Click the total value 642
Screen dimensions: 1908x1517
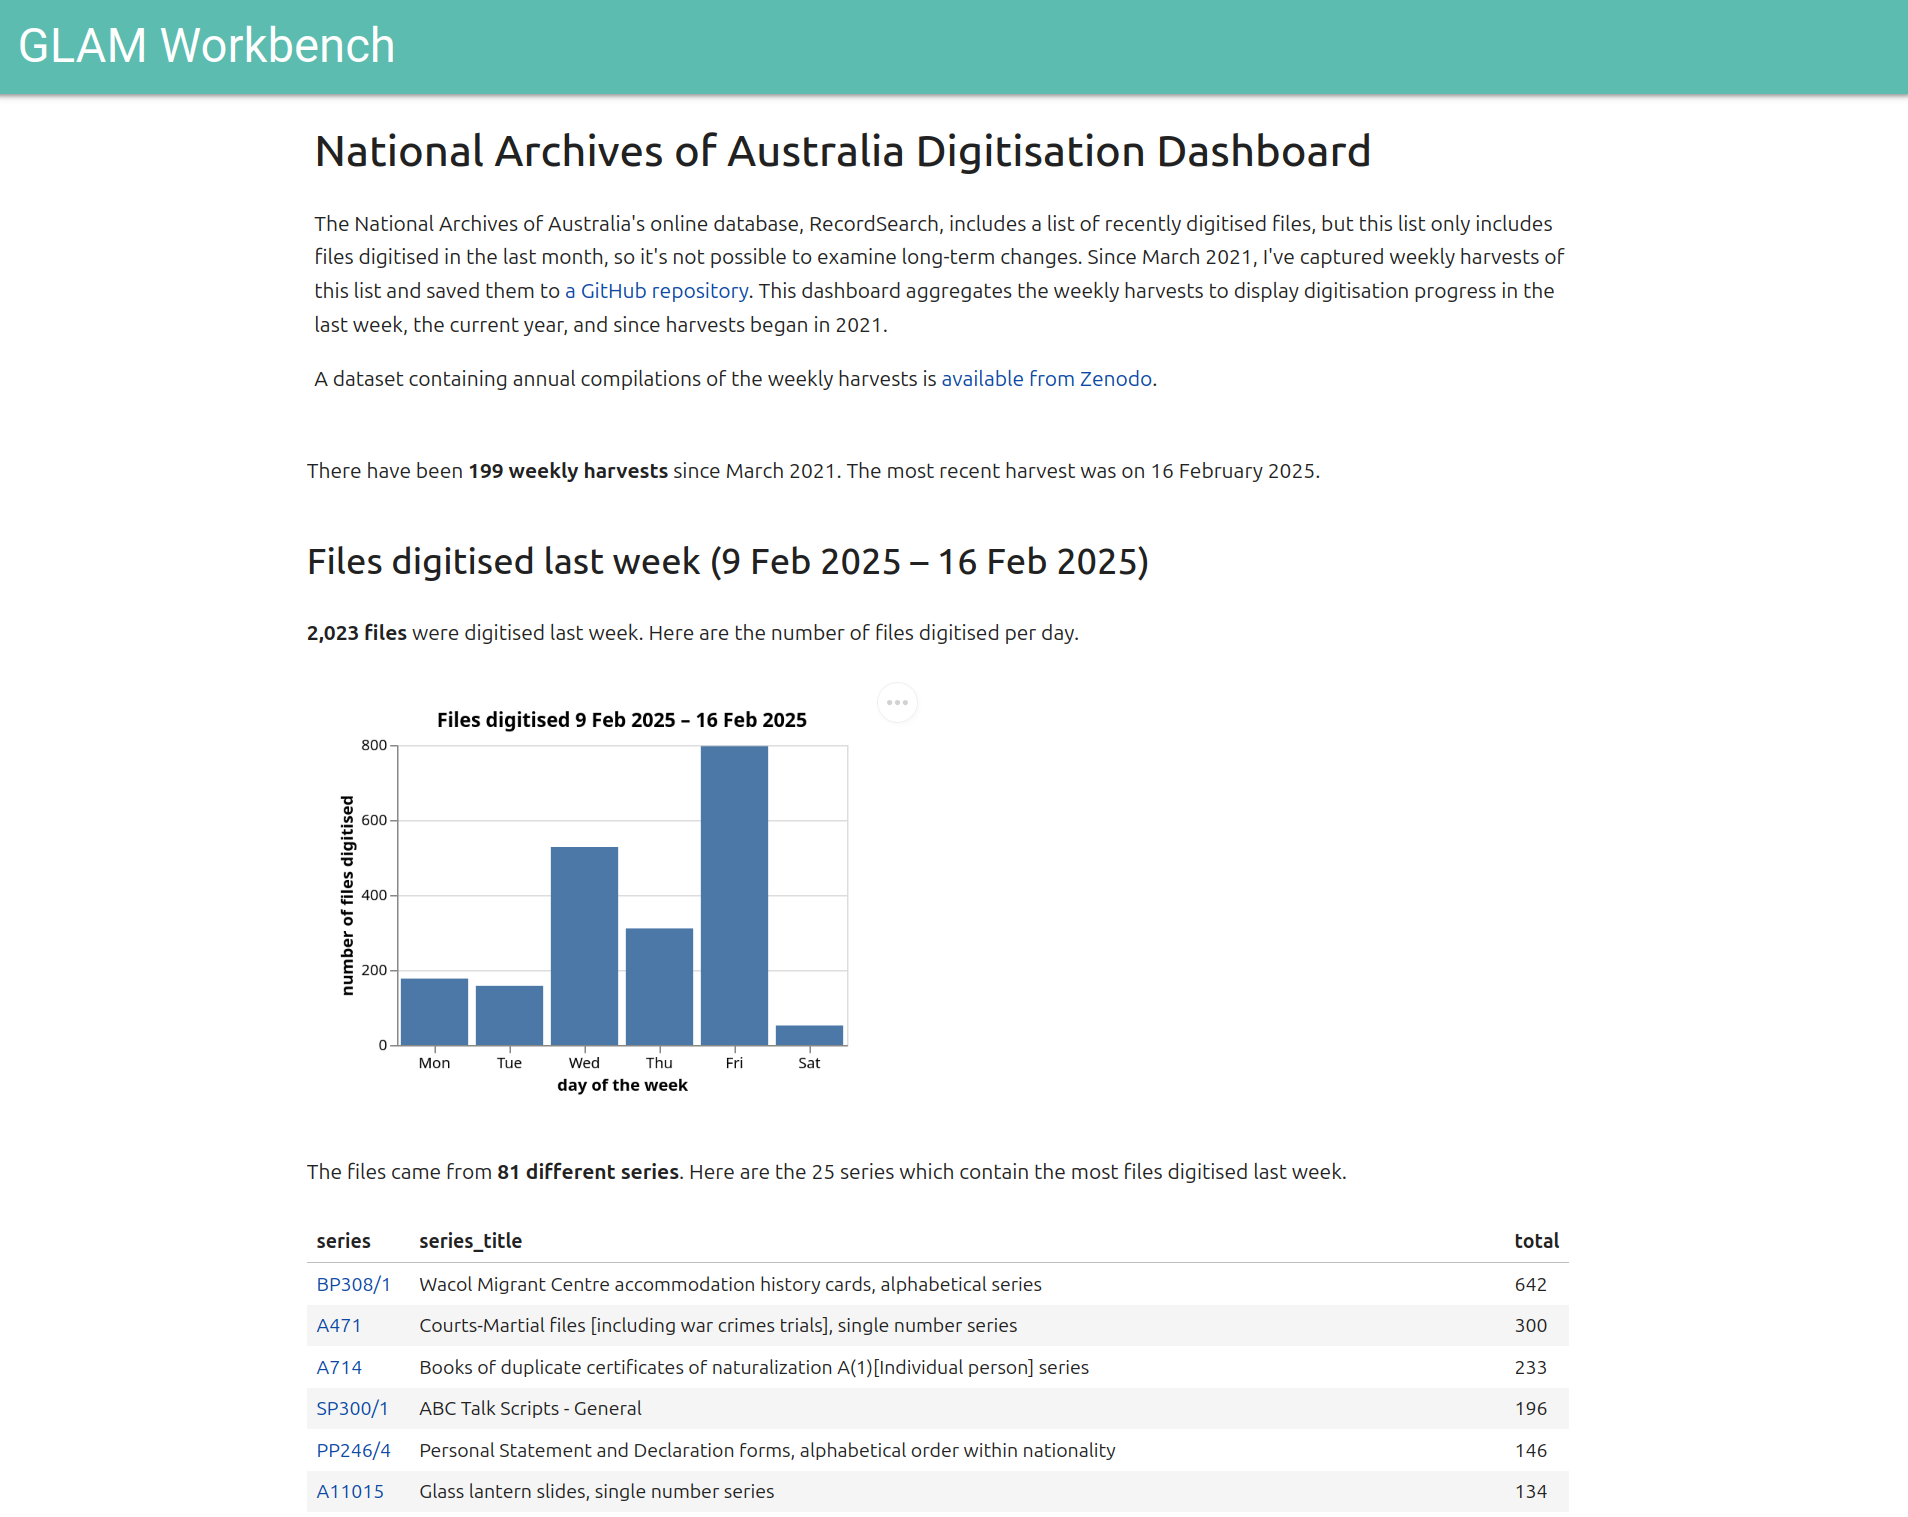pos(1530,1284)
